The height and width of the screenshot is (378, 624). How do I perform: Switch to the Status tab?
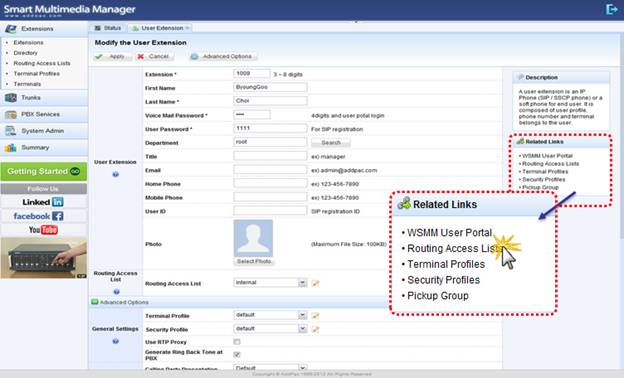[108, 28]
